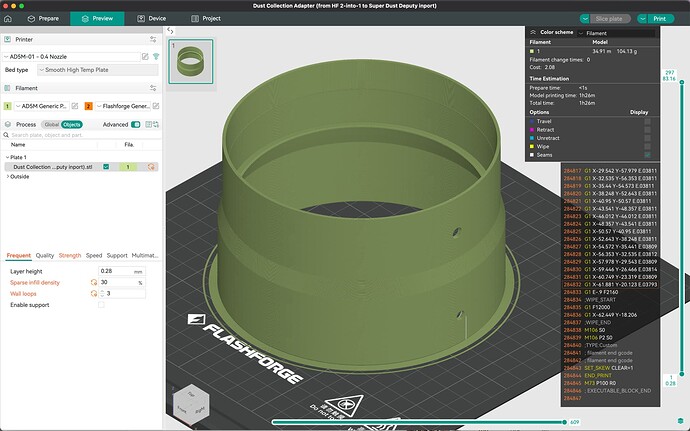Enable Wipe display checkbox
The width and height of the screenshot is (690, 431).
(x=647, y=147)
